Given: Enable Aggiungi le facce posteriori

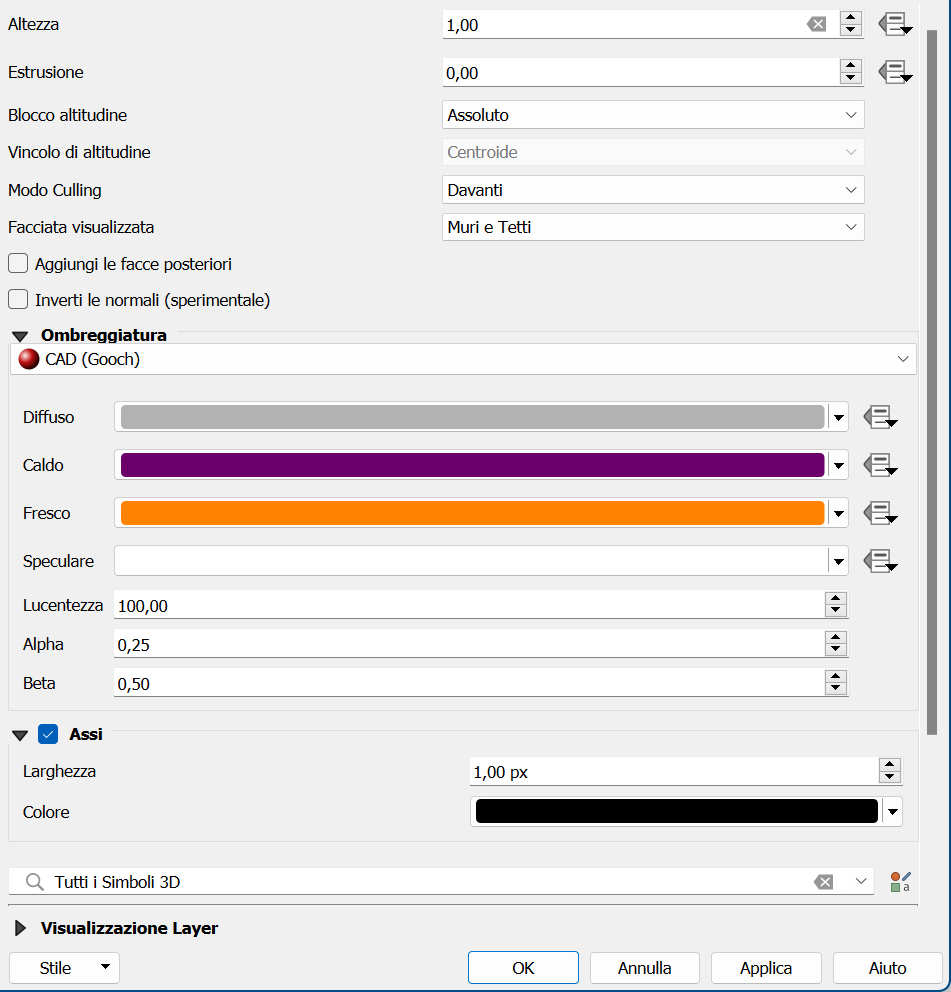Looking at the screenshot, I should tap(18, 263).
